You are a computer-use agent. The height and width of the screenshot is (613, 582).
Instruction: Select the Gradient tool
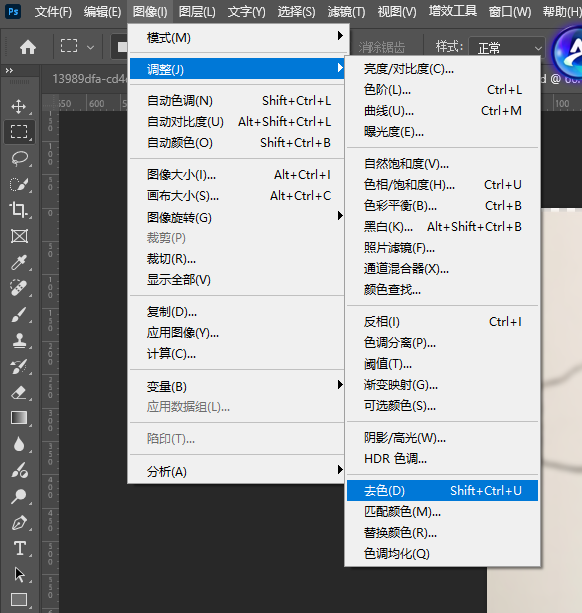coord(19,418)
